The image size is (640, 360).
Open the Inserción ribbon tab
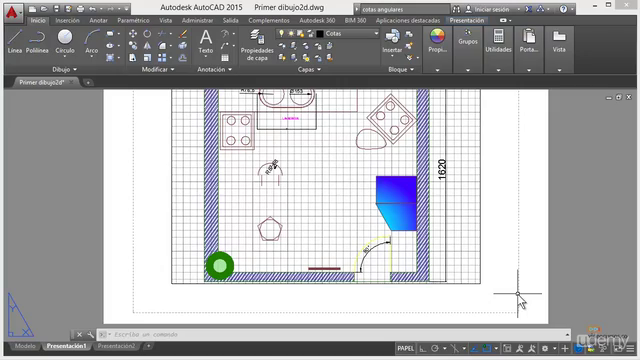click(x=67, y=20)
